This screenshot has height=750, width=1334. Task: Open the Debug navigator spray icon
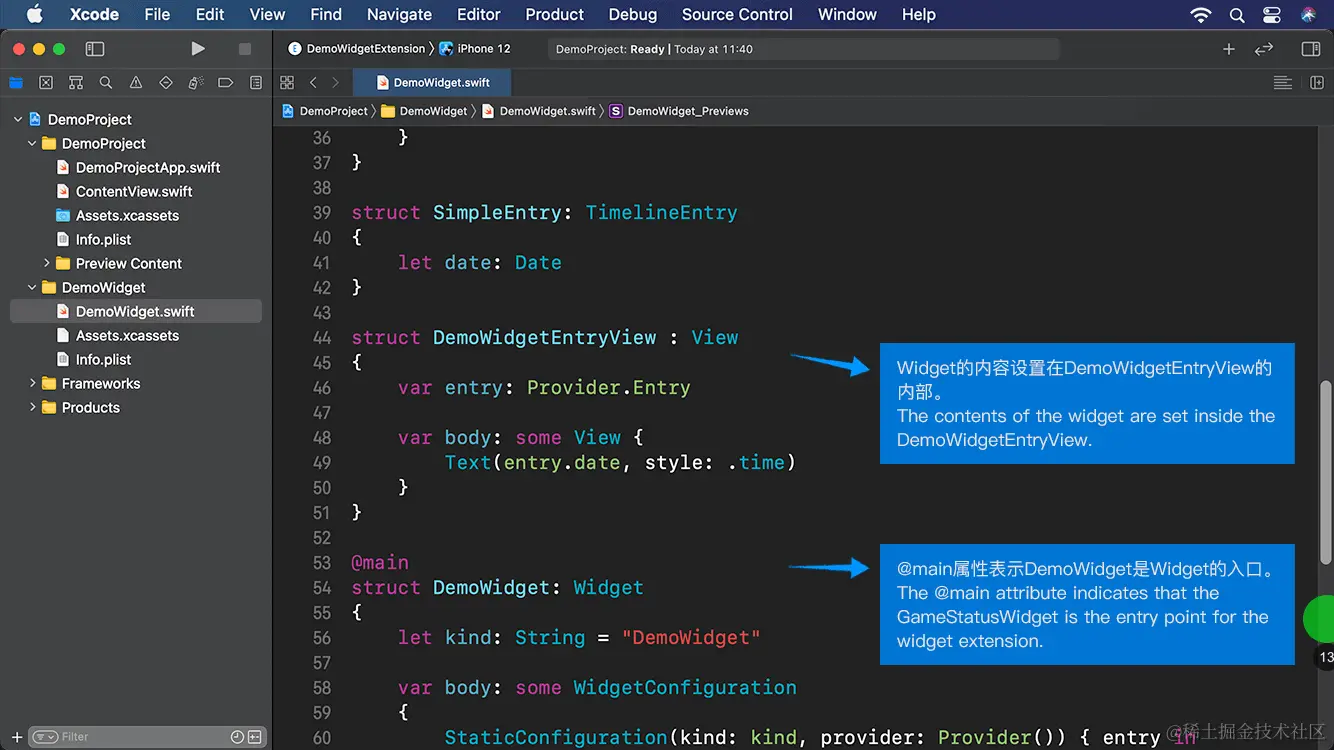196,83
